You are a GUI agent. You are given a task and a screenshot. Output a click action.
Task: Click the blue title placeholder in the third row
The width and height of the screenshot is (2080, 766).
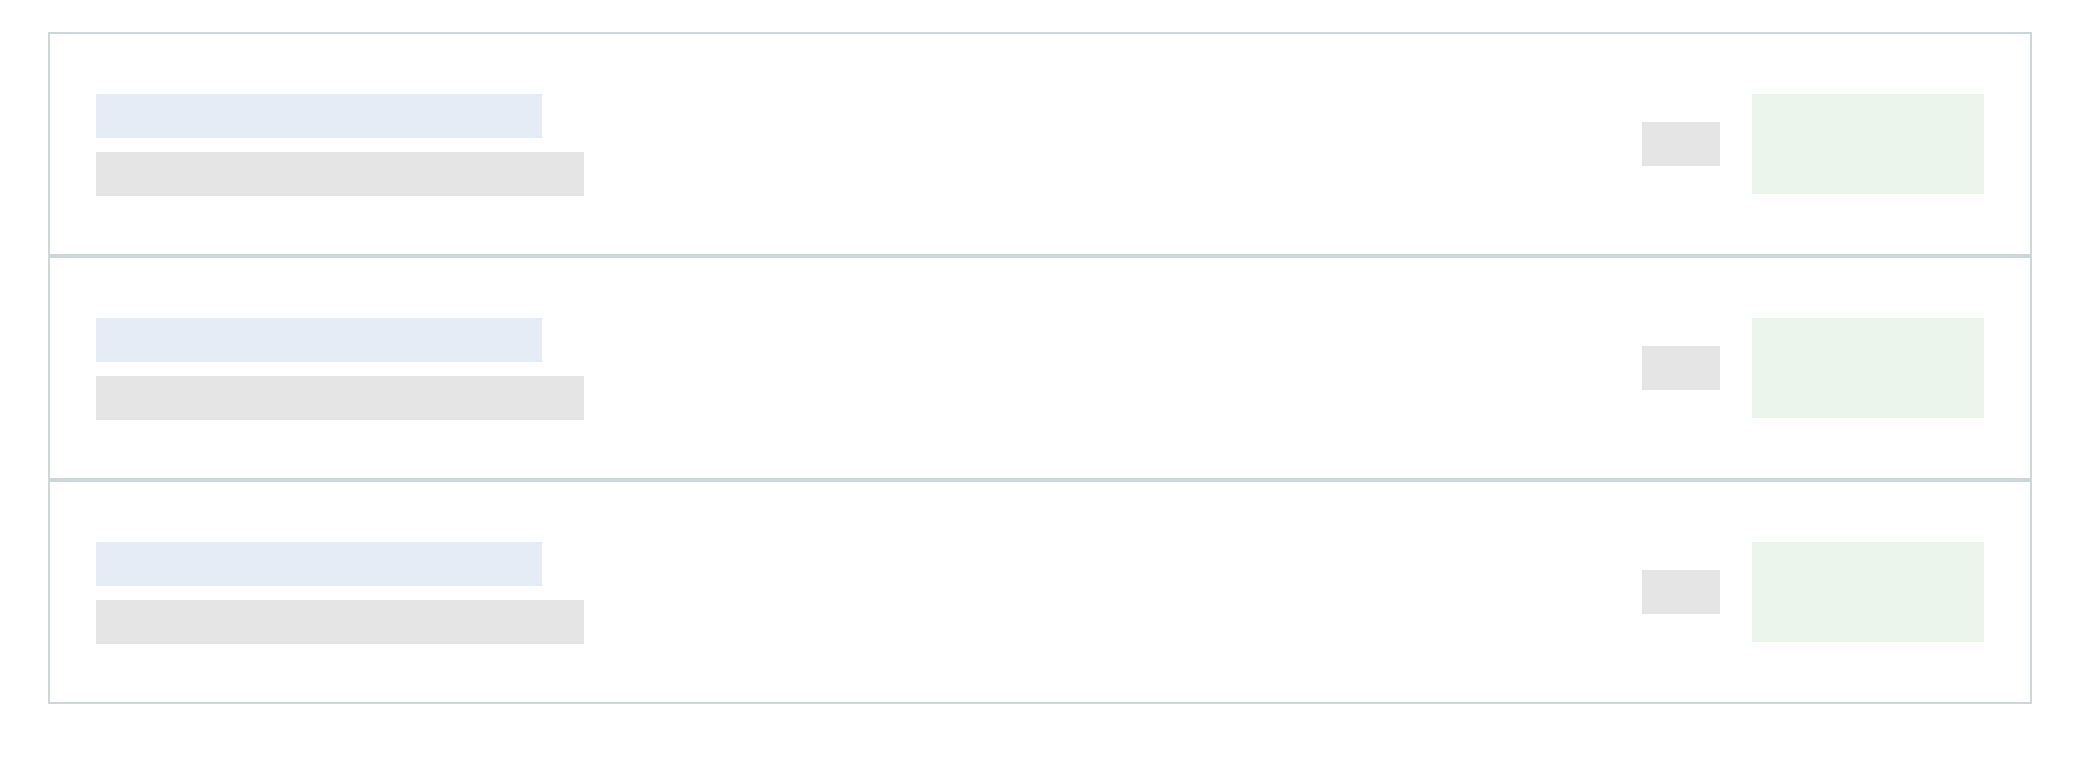pyautogui.click(x=319, y=564)
